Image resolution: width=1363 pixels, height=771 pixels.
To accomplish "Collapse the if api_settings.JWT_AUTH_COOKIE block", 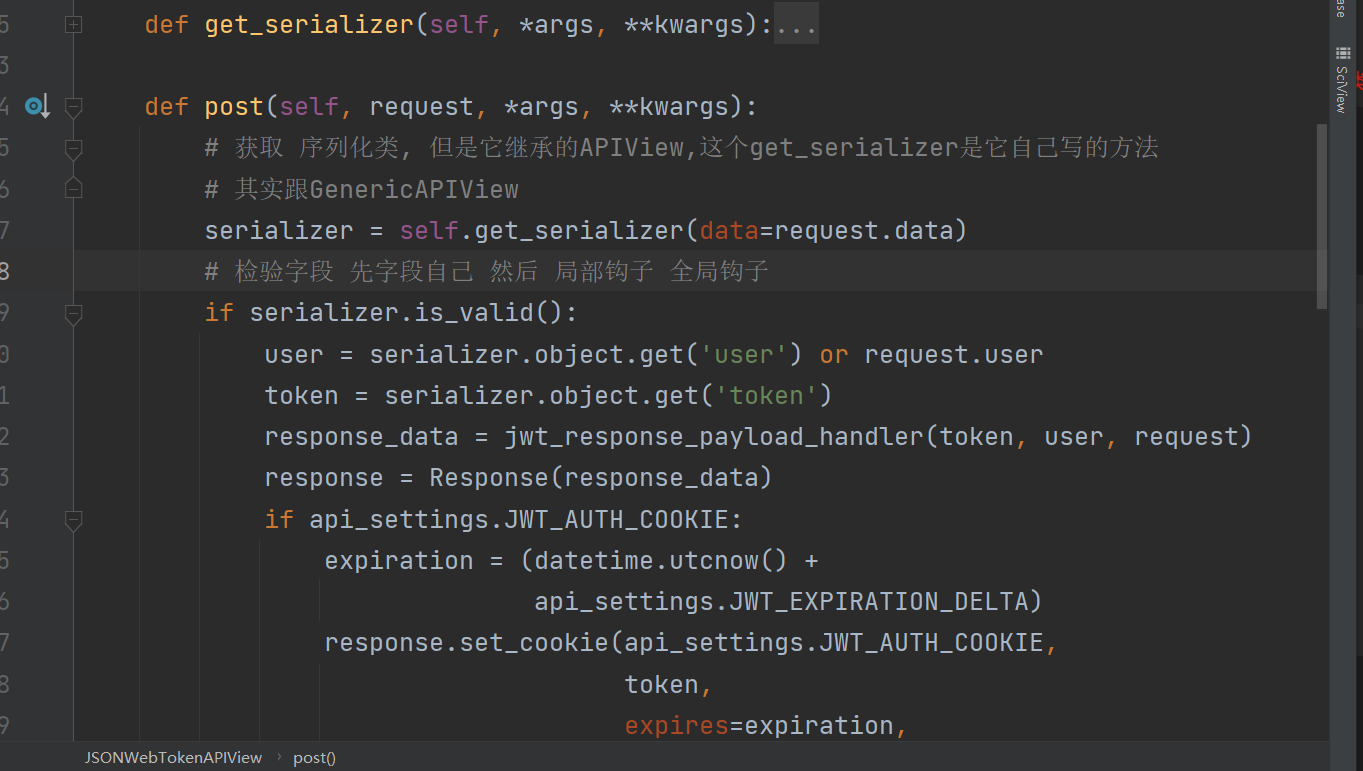I will [x=73, y=519].
